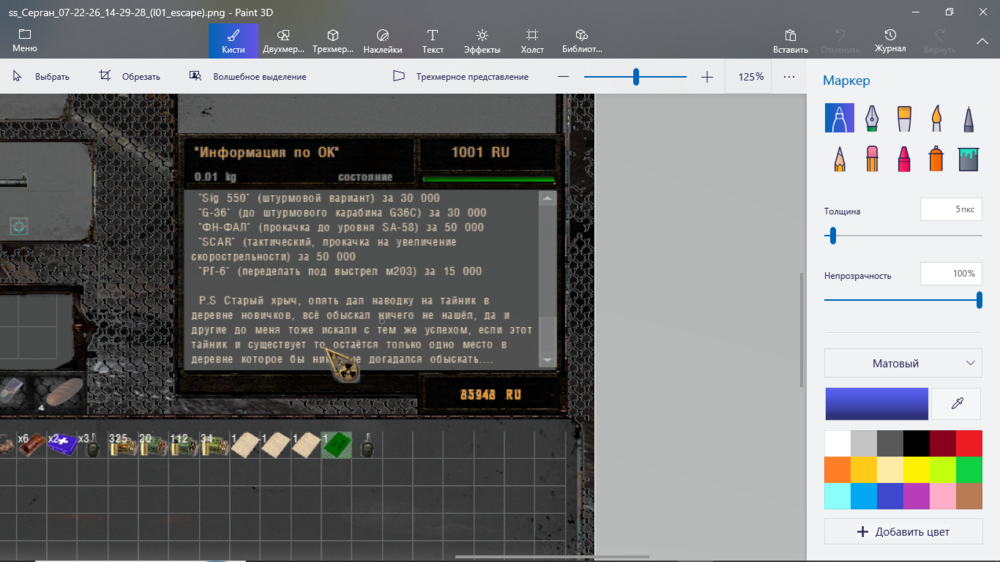Pick color with the eyedropper

click(957, 403)
